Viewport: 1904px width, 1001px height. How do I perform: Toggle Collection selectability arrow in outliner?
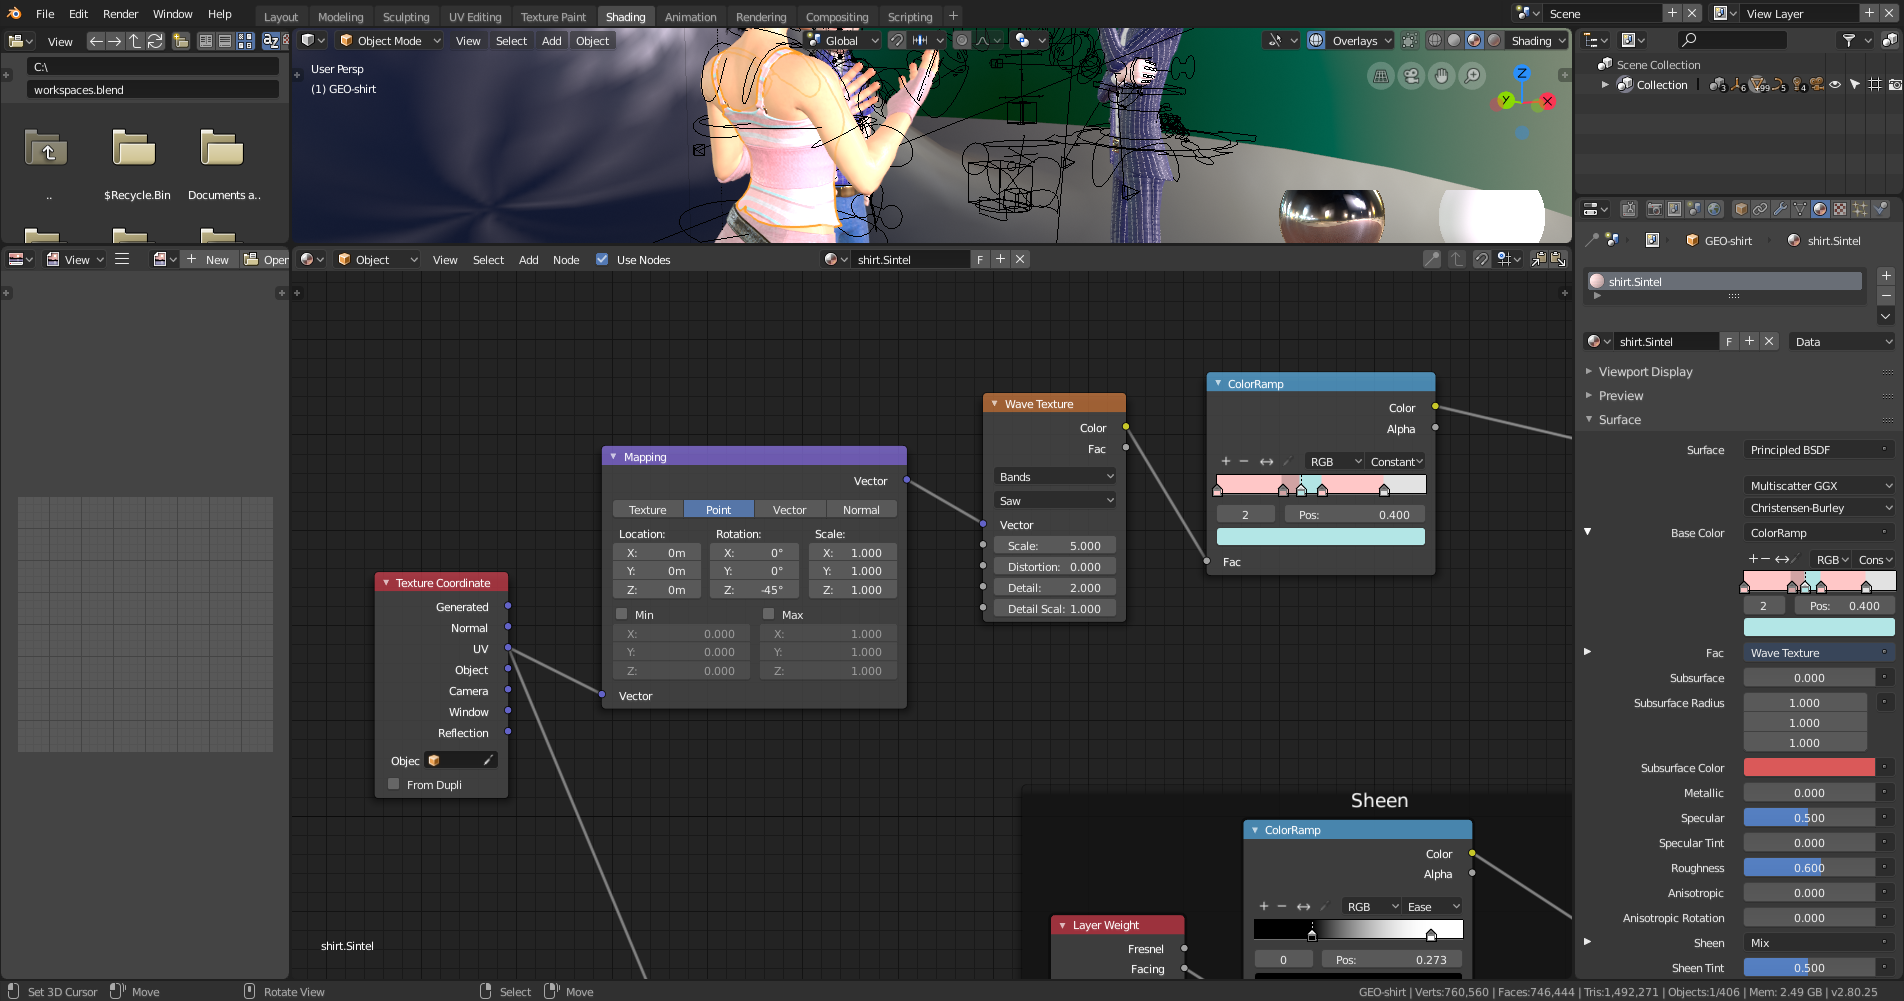coord(1855,85)
